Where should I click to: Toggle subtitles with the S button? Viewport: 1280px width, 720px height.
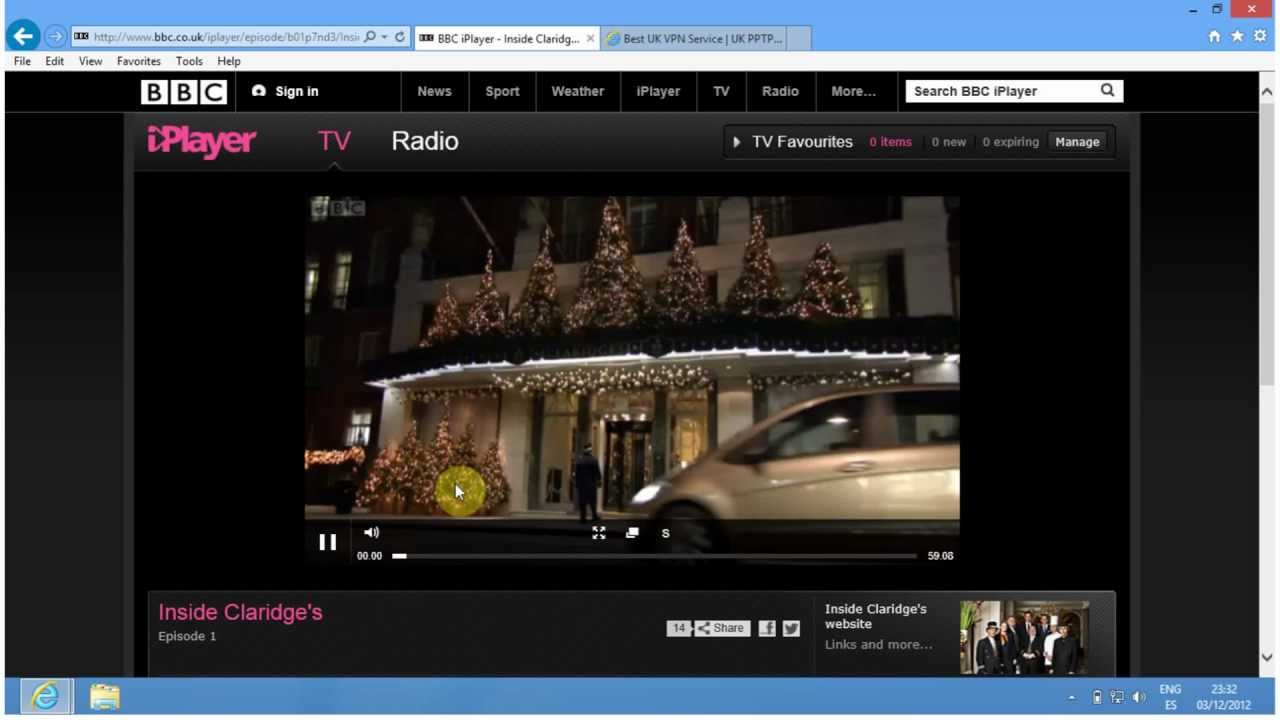(x=665, y=533)
